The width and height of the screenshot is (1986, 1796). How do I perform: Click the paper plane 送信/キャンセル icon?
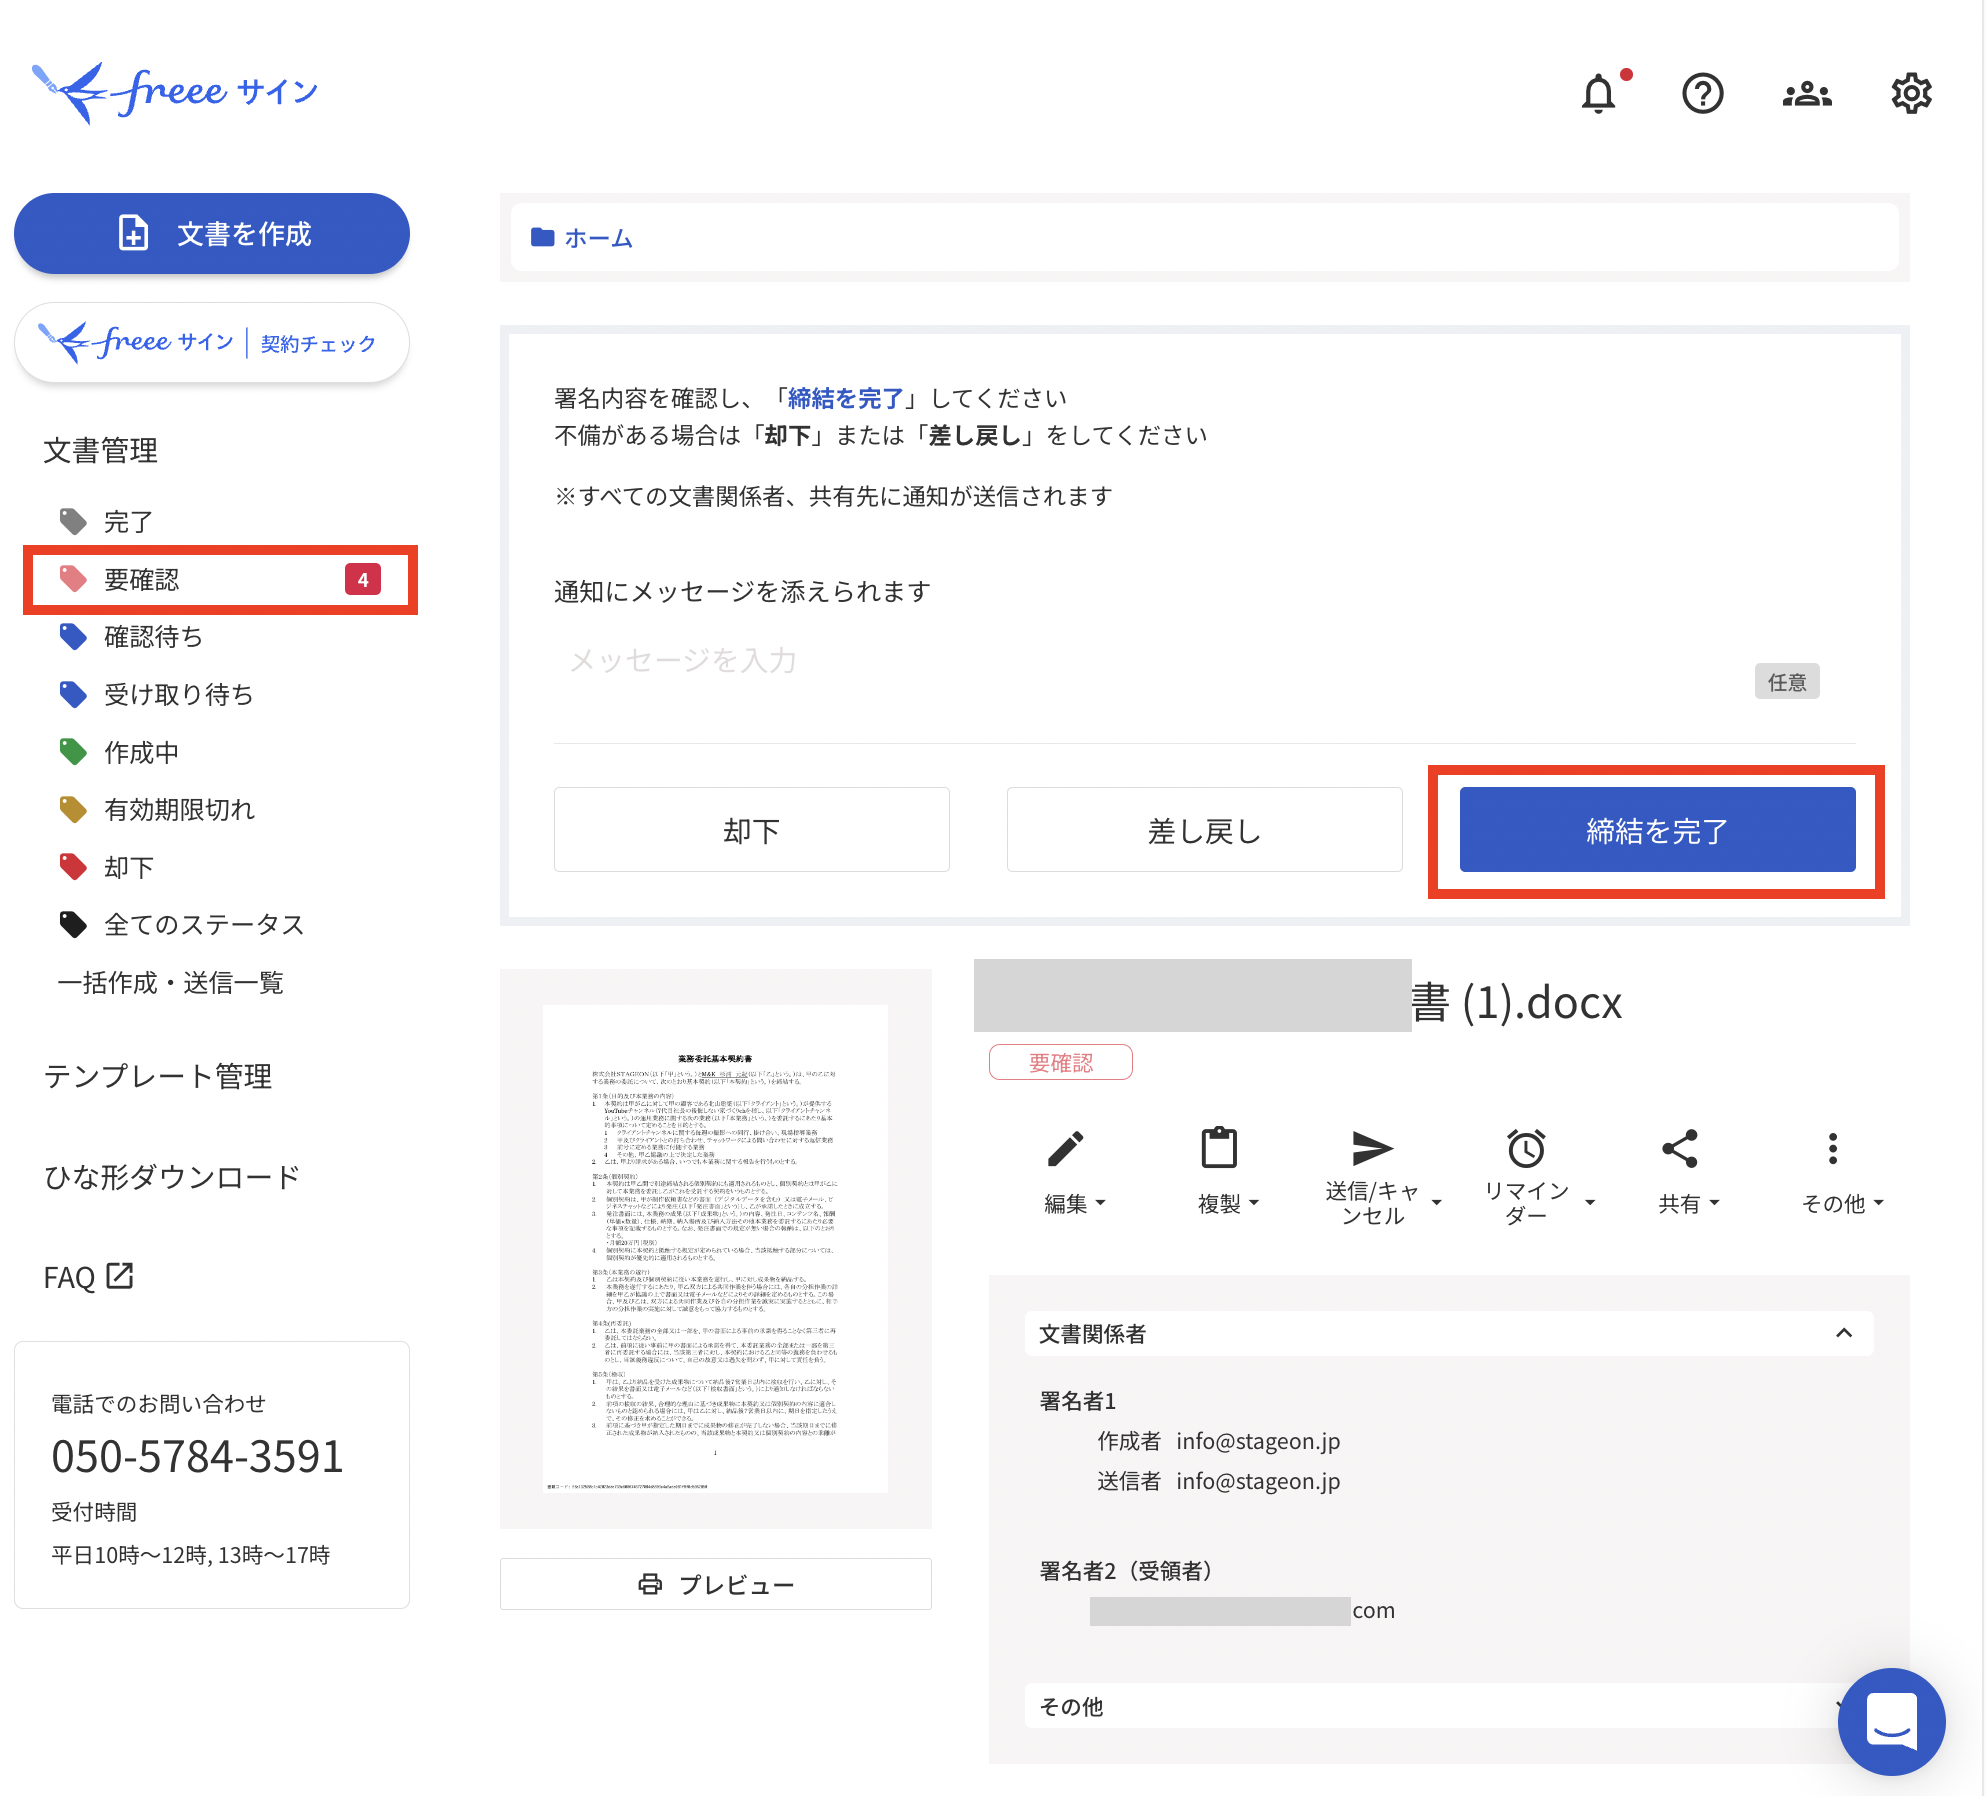pos(1372,1150)
